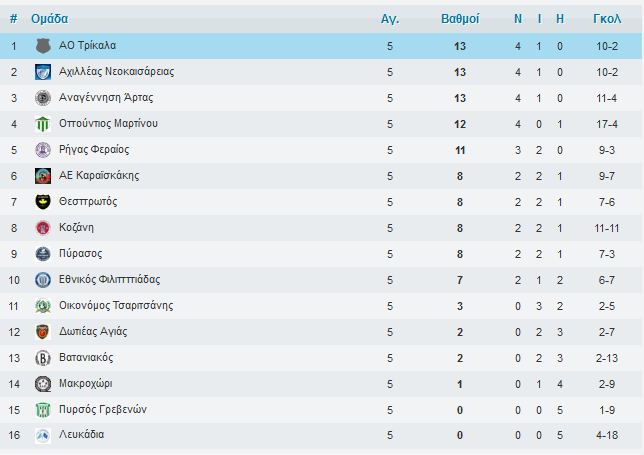Open the Λευκάδια team page link

point(82,434)
